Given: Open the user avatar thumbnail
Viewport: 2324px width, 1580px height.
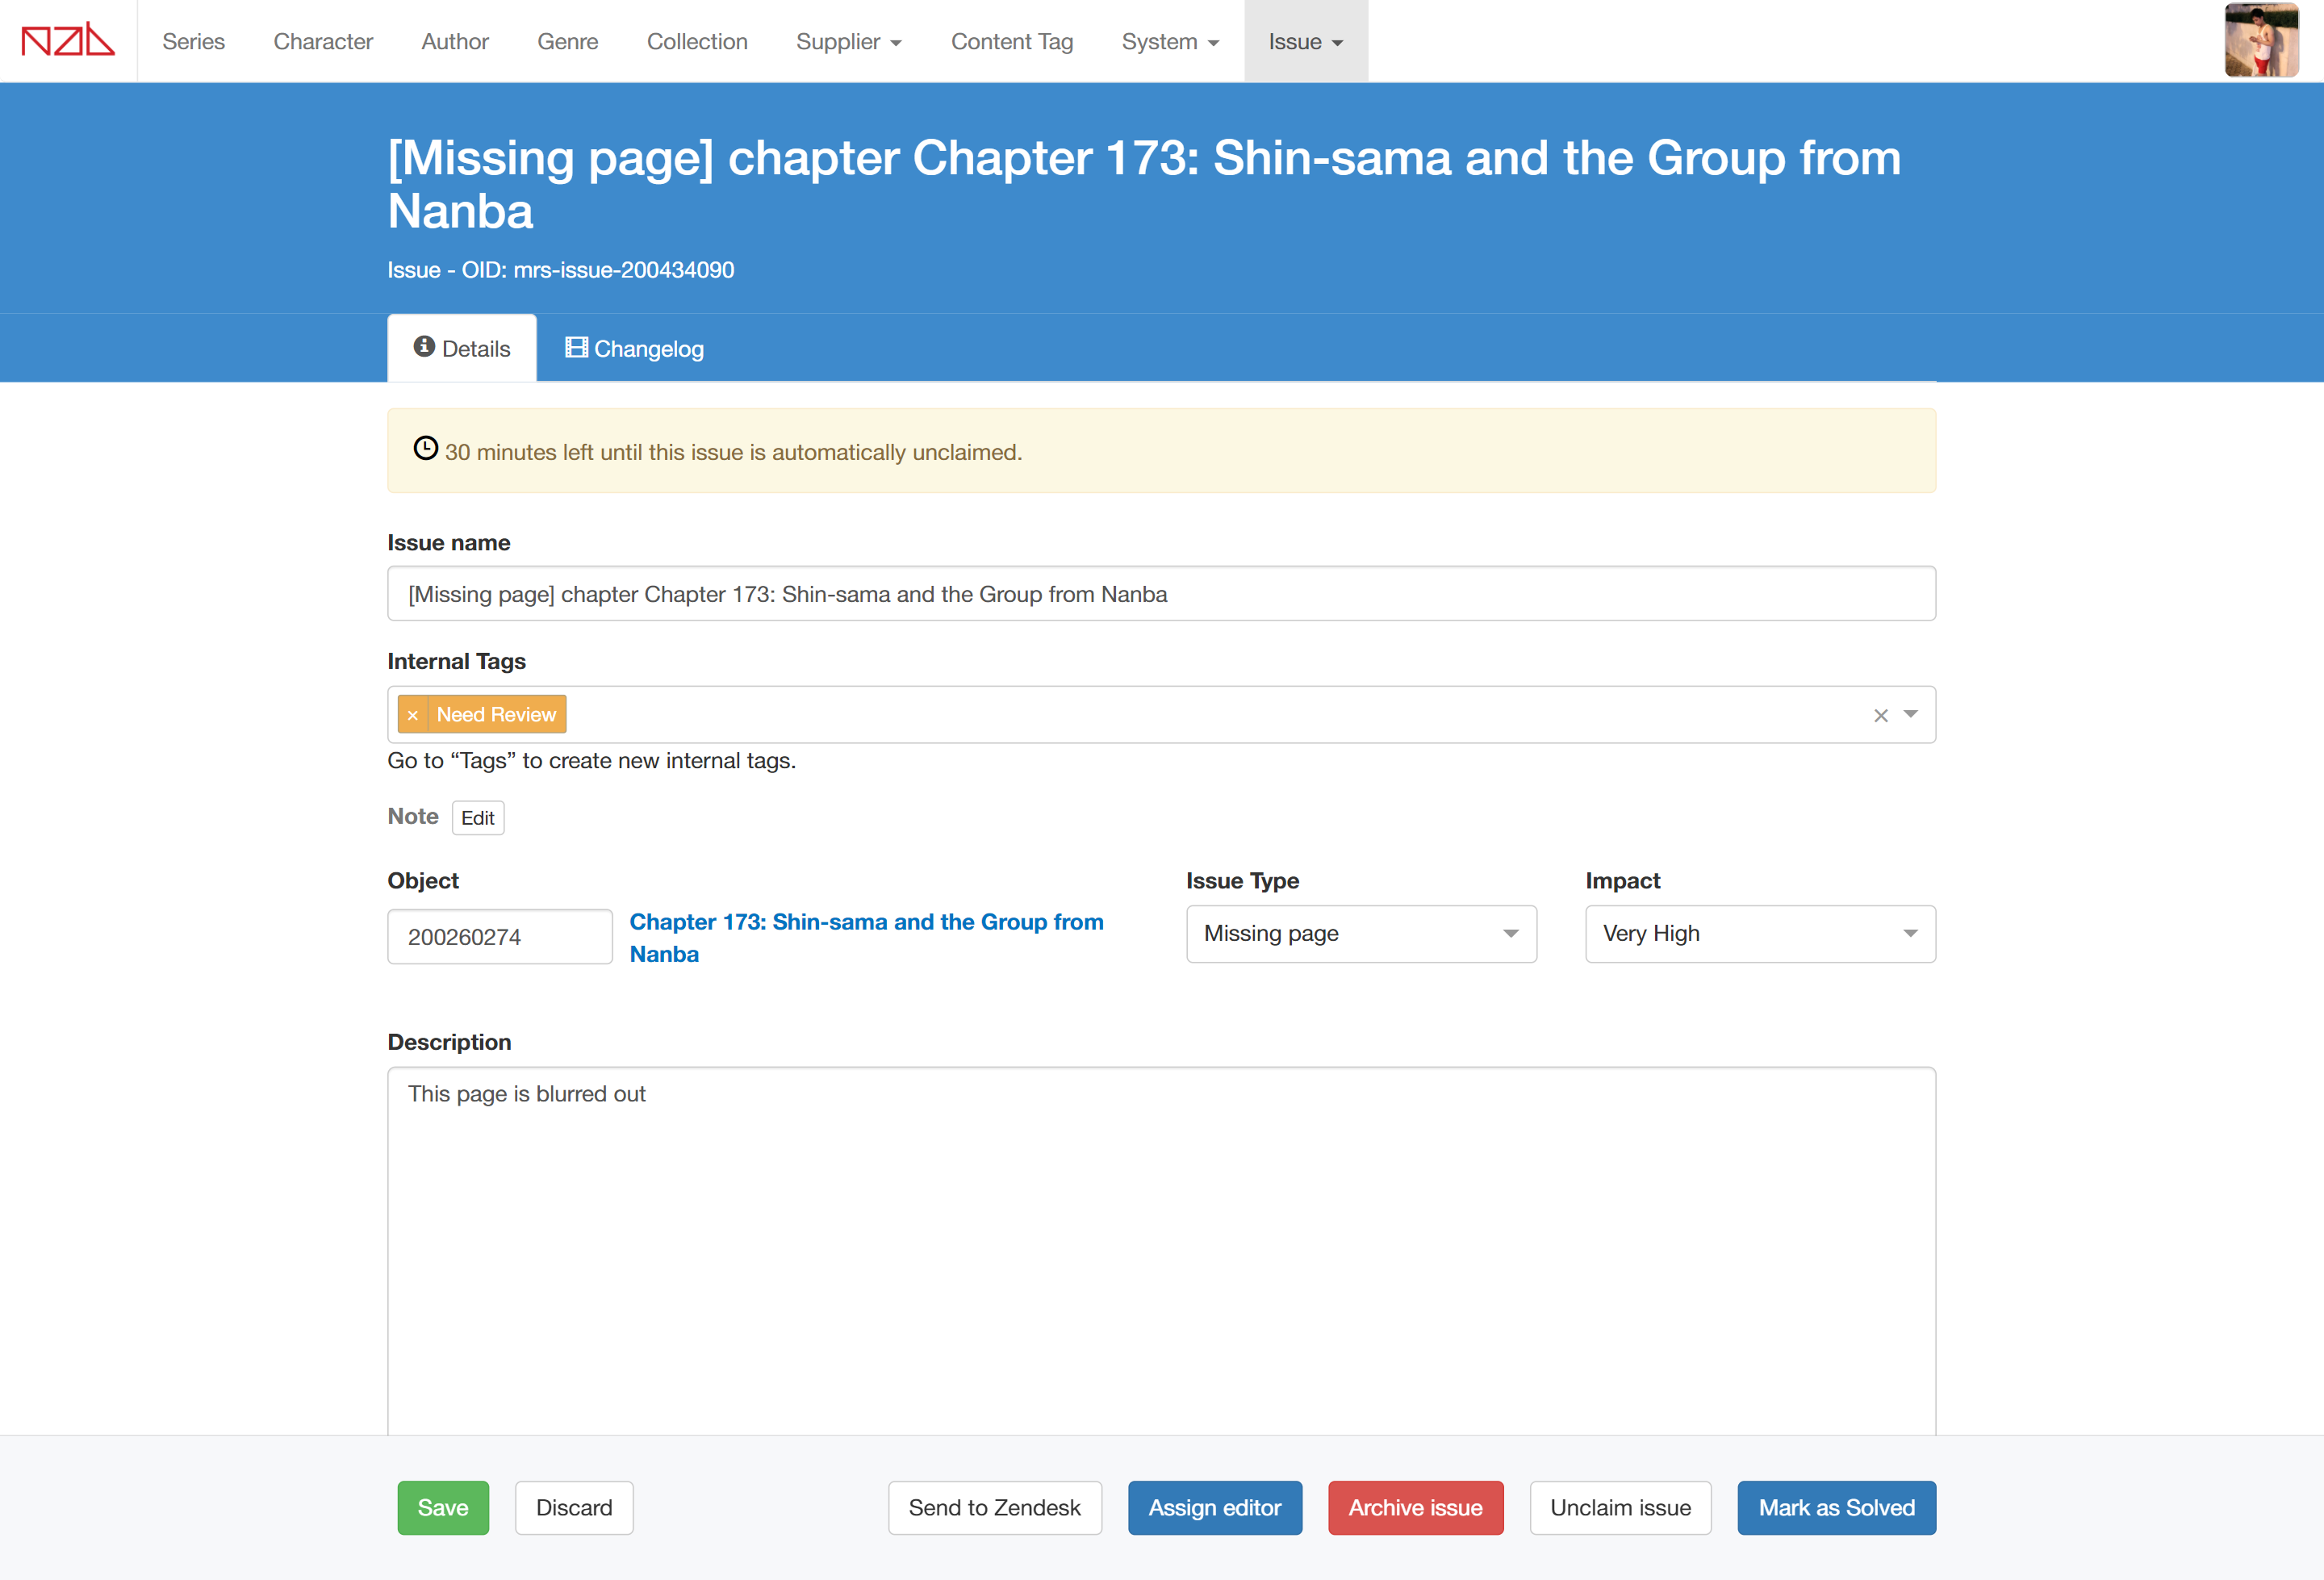Looking at the screenshot, I should pos(2260,41).
